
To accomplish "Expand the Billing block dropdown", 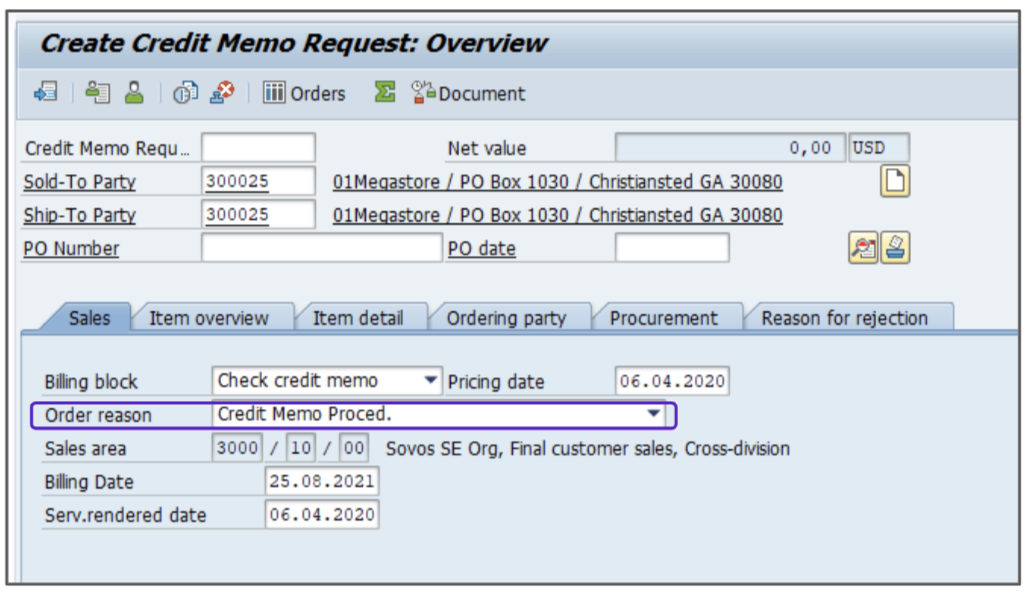I will tap(431, 381).
